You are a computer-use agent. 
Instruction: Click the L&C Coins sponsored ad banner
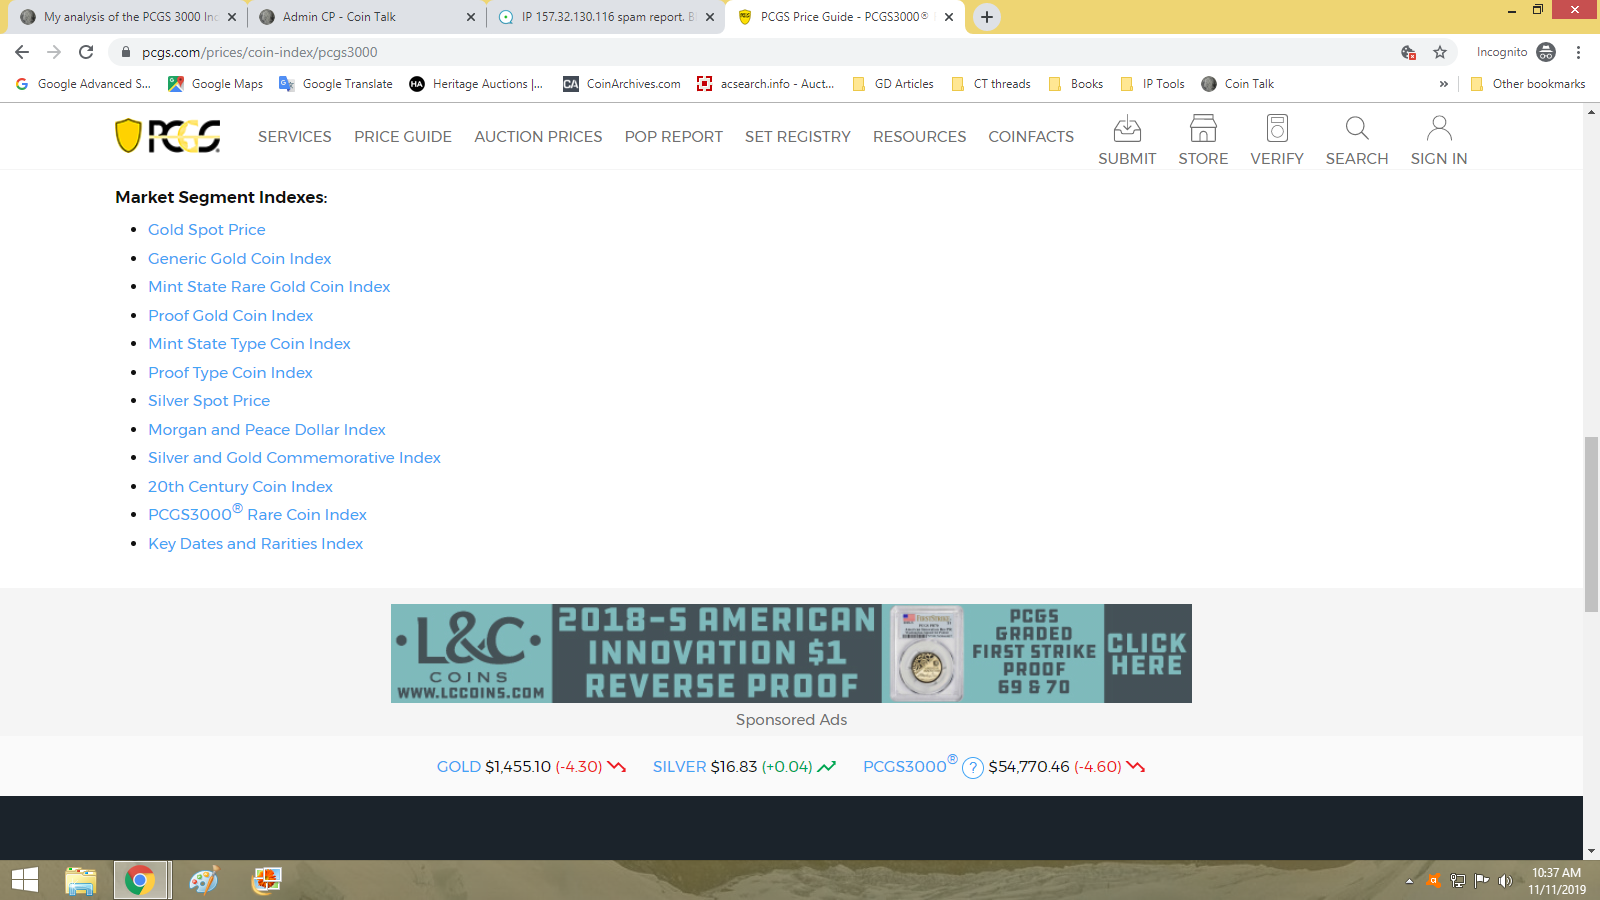click(x=791, y=653)
